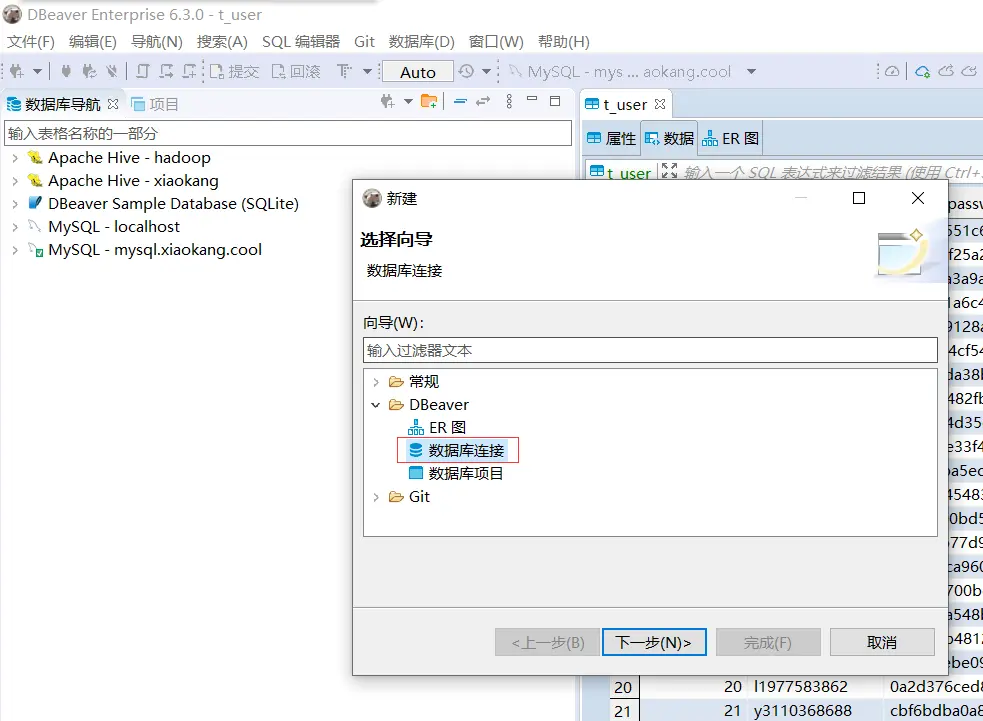Select the ER 图 wizard item
Screen dimensions: 983x721
(437, 428)
